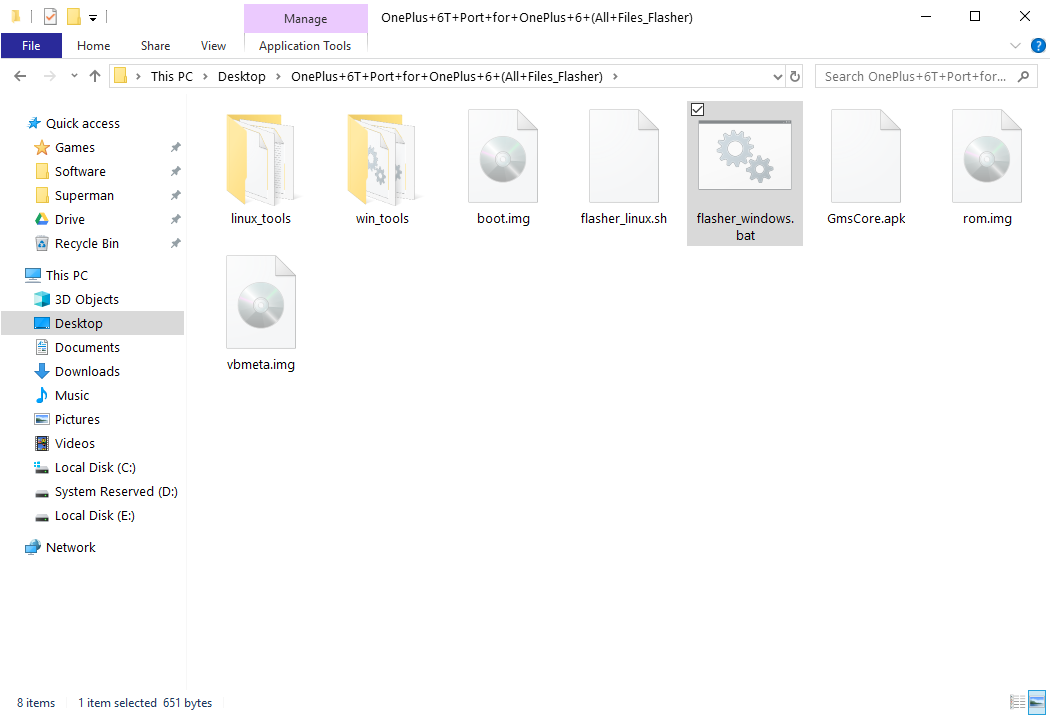Viewport: 1051px width, 716px height.
Task: Click the Videos film icon
Action: point(42,443)
